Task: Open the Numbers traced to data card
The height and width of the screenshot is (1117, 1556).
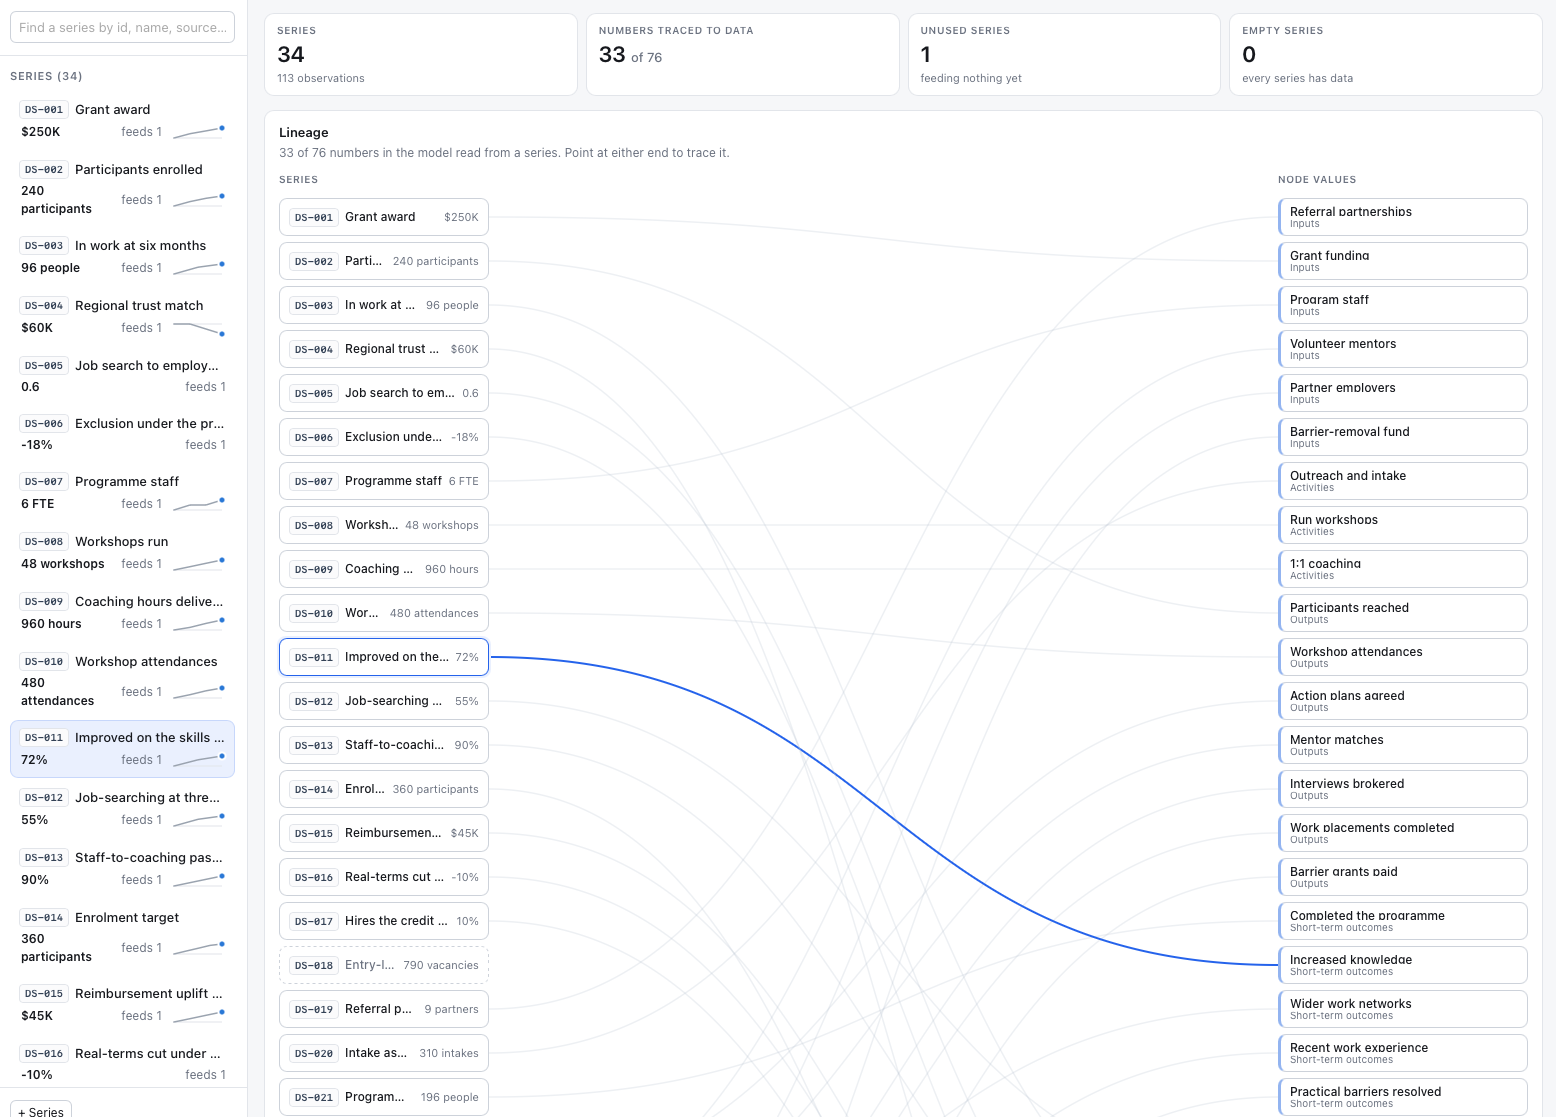Action: coord(742,55)
